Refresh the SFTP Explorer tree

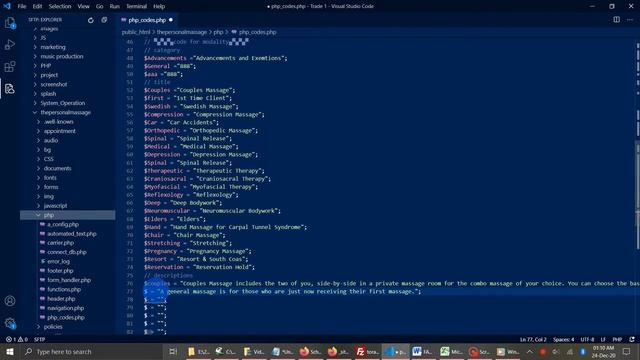tap(91, 20)
